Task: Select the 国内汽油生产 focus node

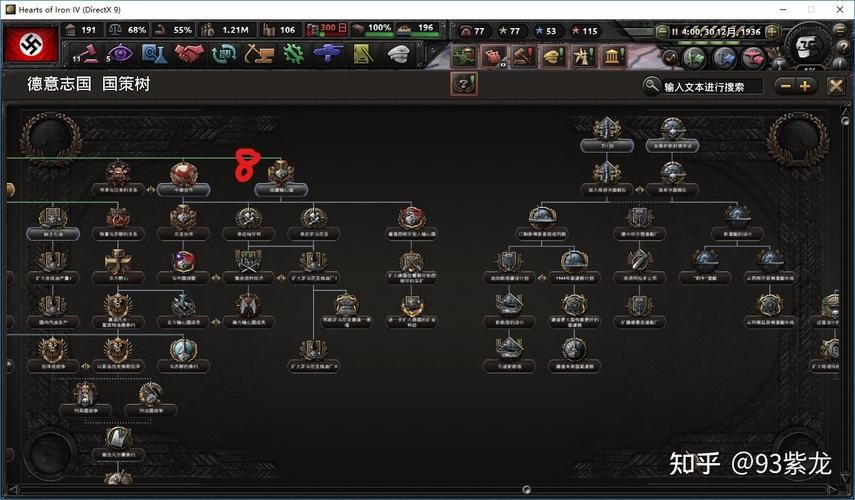Action: pos(52,312)
